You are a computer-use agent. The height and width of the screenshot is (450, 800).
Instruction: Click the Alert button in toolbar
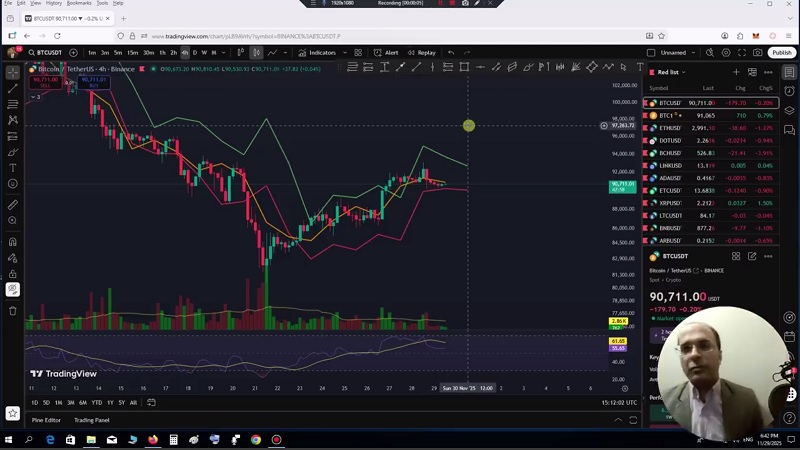pyautogui.click(x=386, y=52)
